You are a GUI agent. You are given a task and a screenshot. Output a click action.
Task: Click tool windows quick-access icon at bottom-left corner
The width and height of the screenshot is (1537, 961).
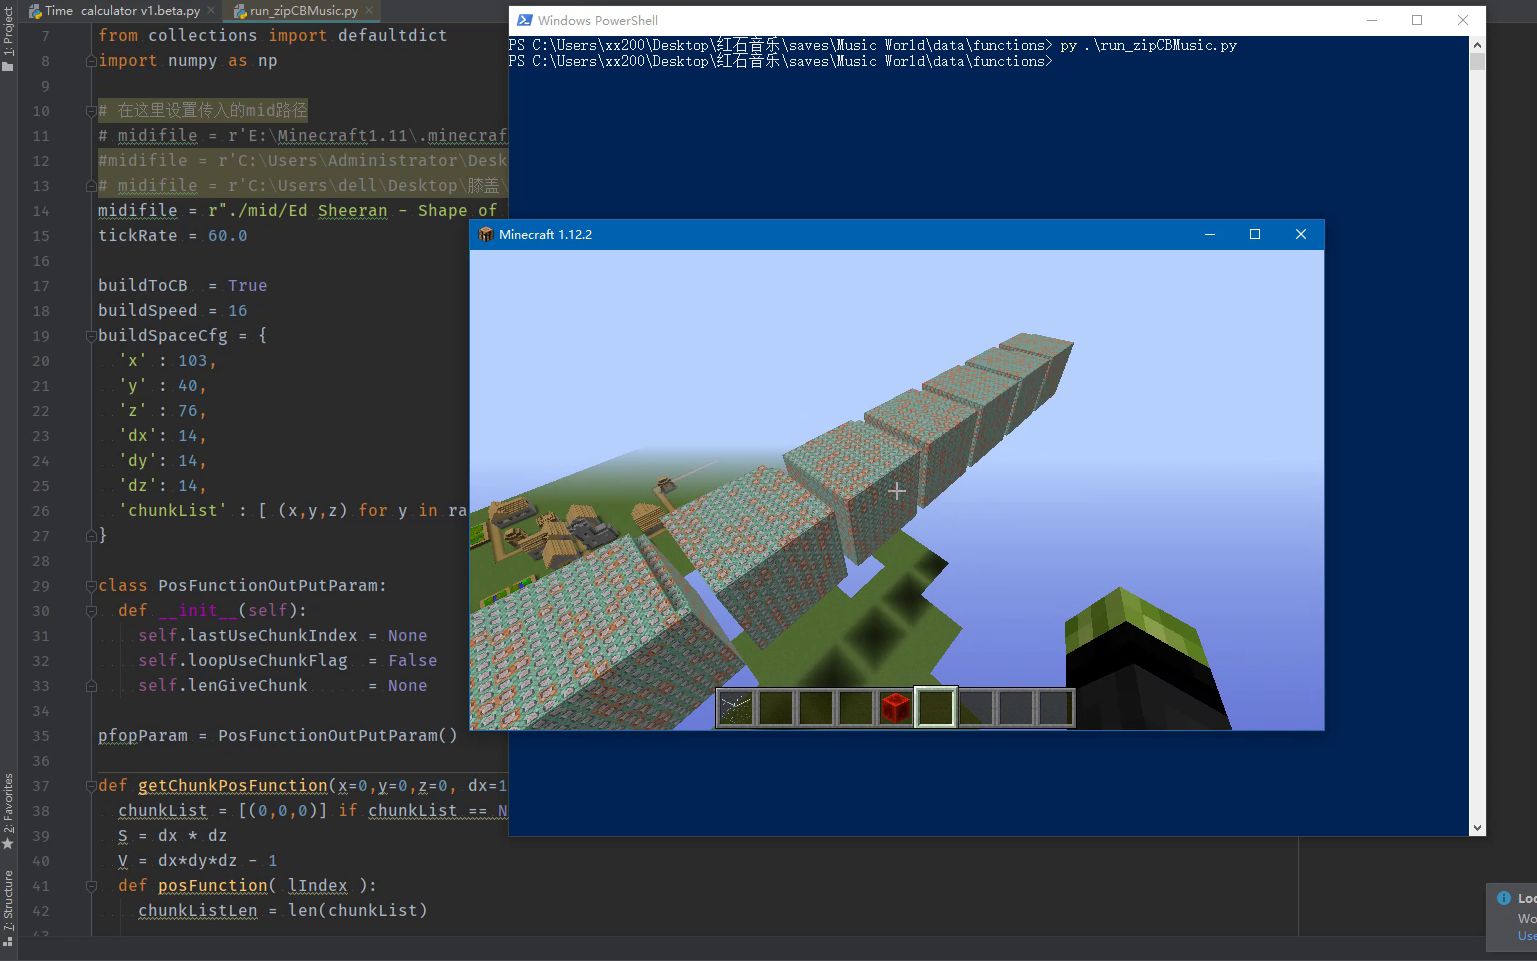(x=8, y=942)
